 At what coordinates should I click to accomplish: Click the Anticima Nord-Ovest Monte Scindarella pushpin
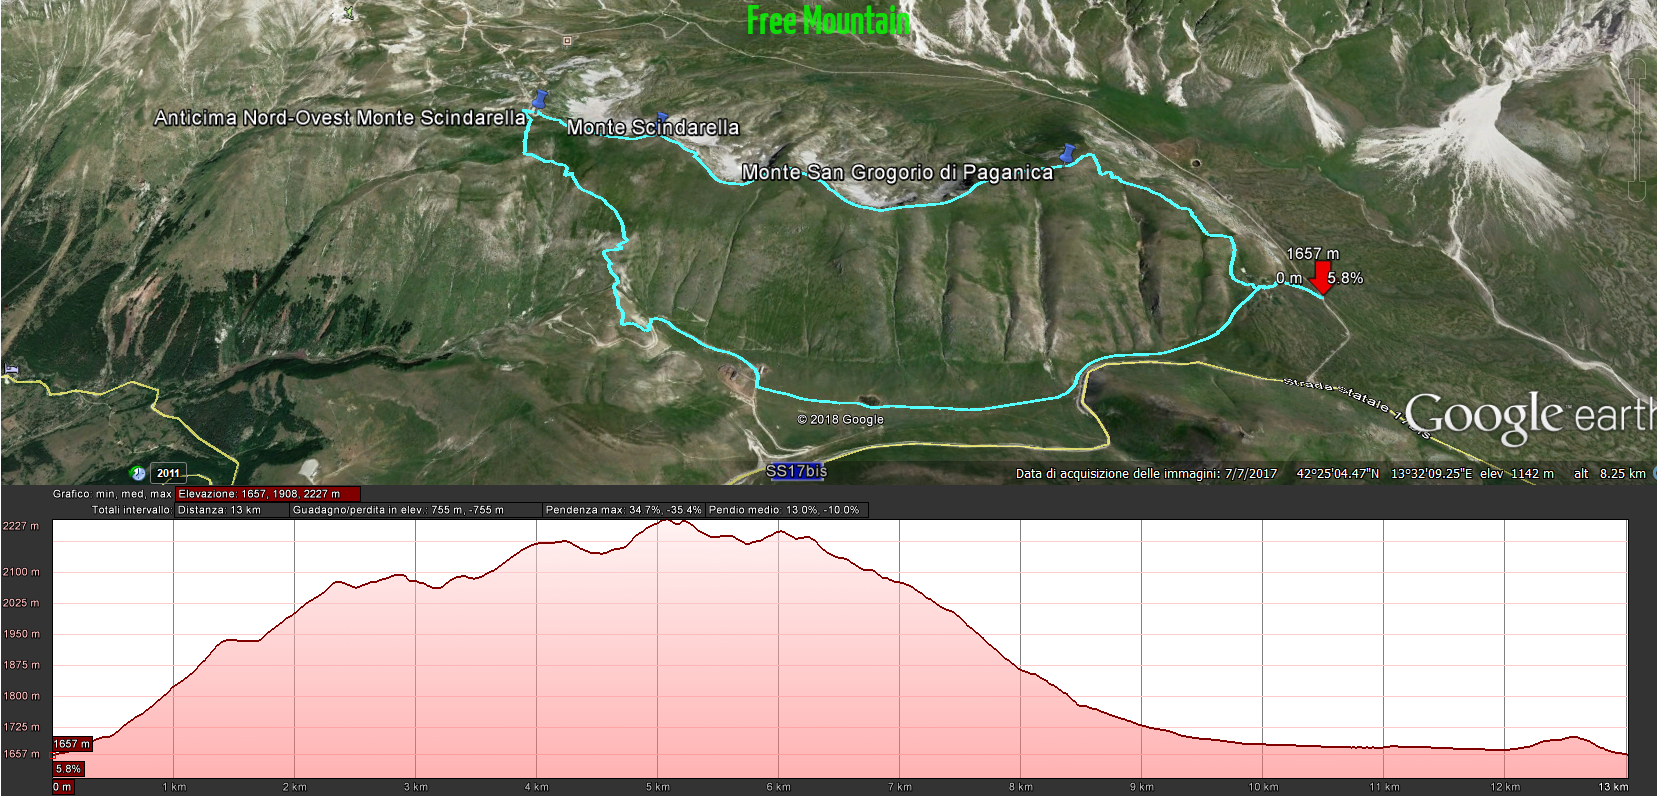coord(540,99)
